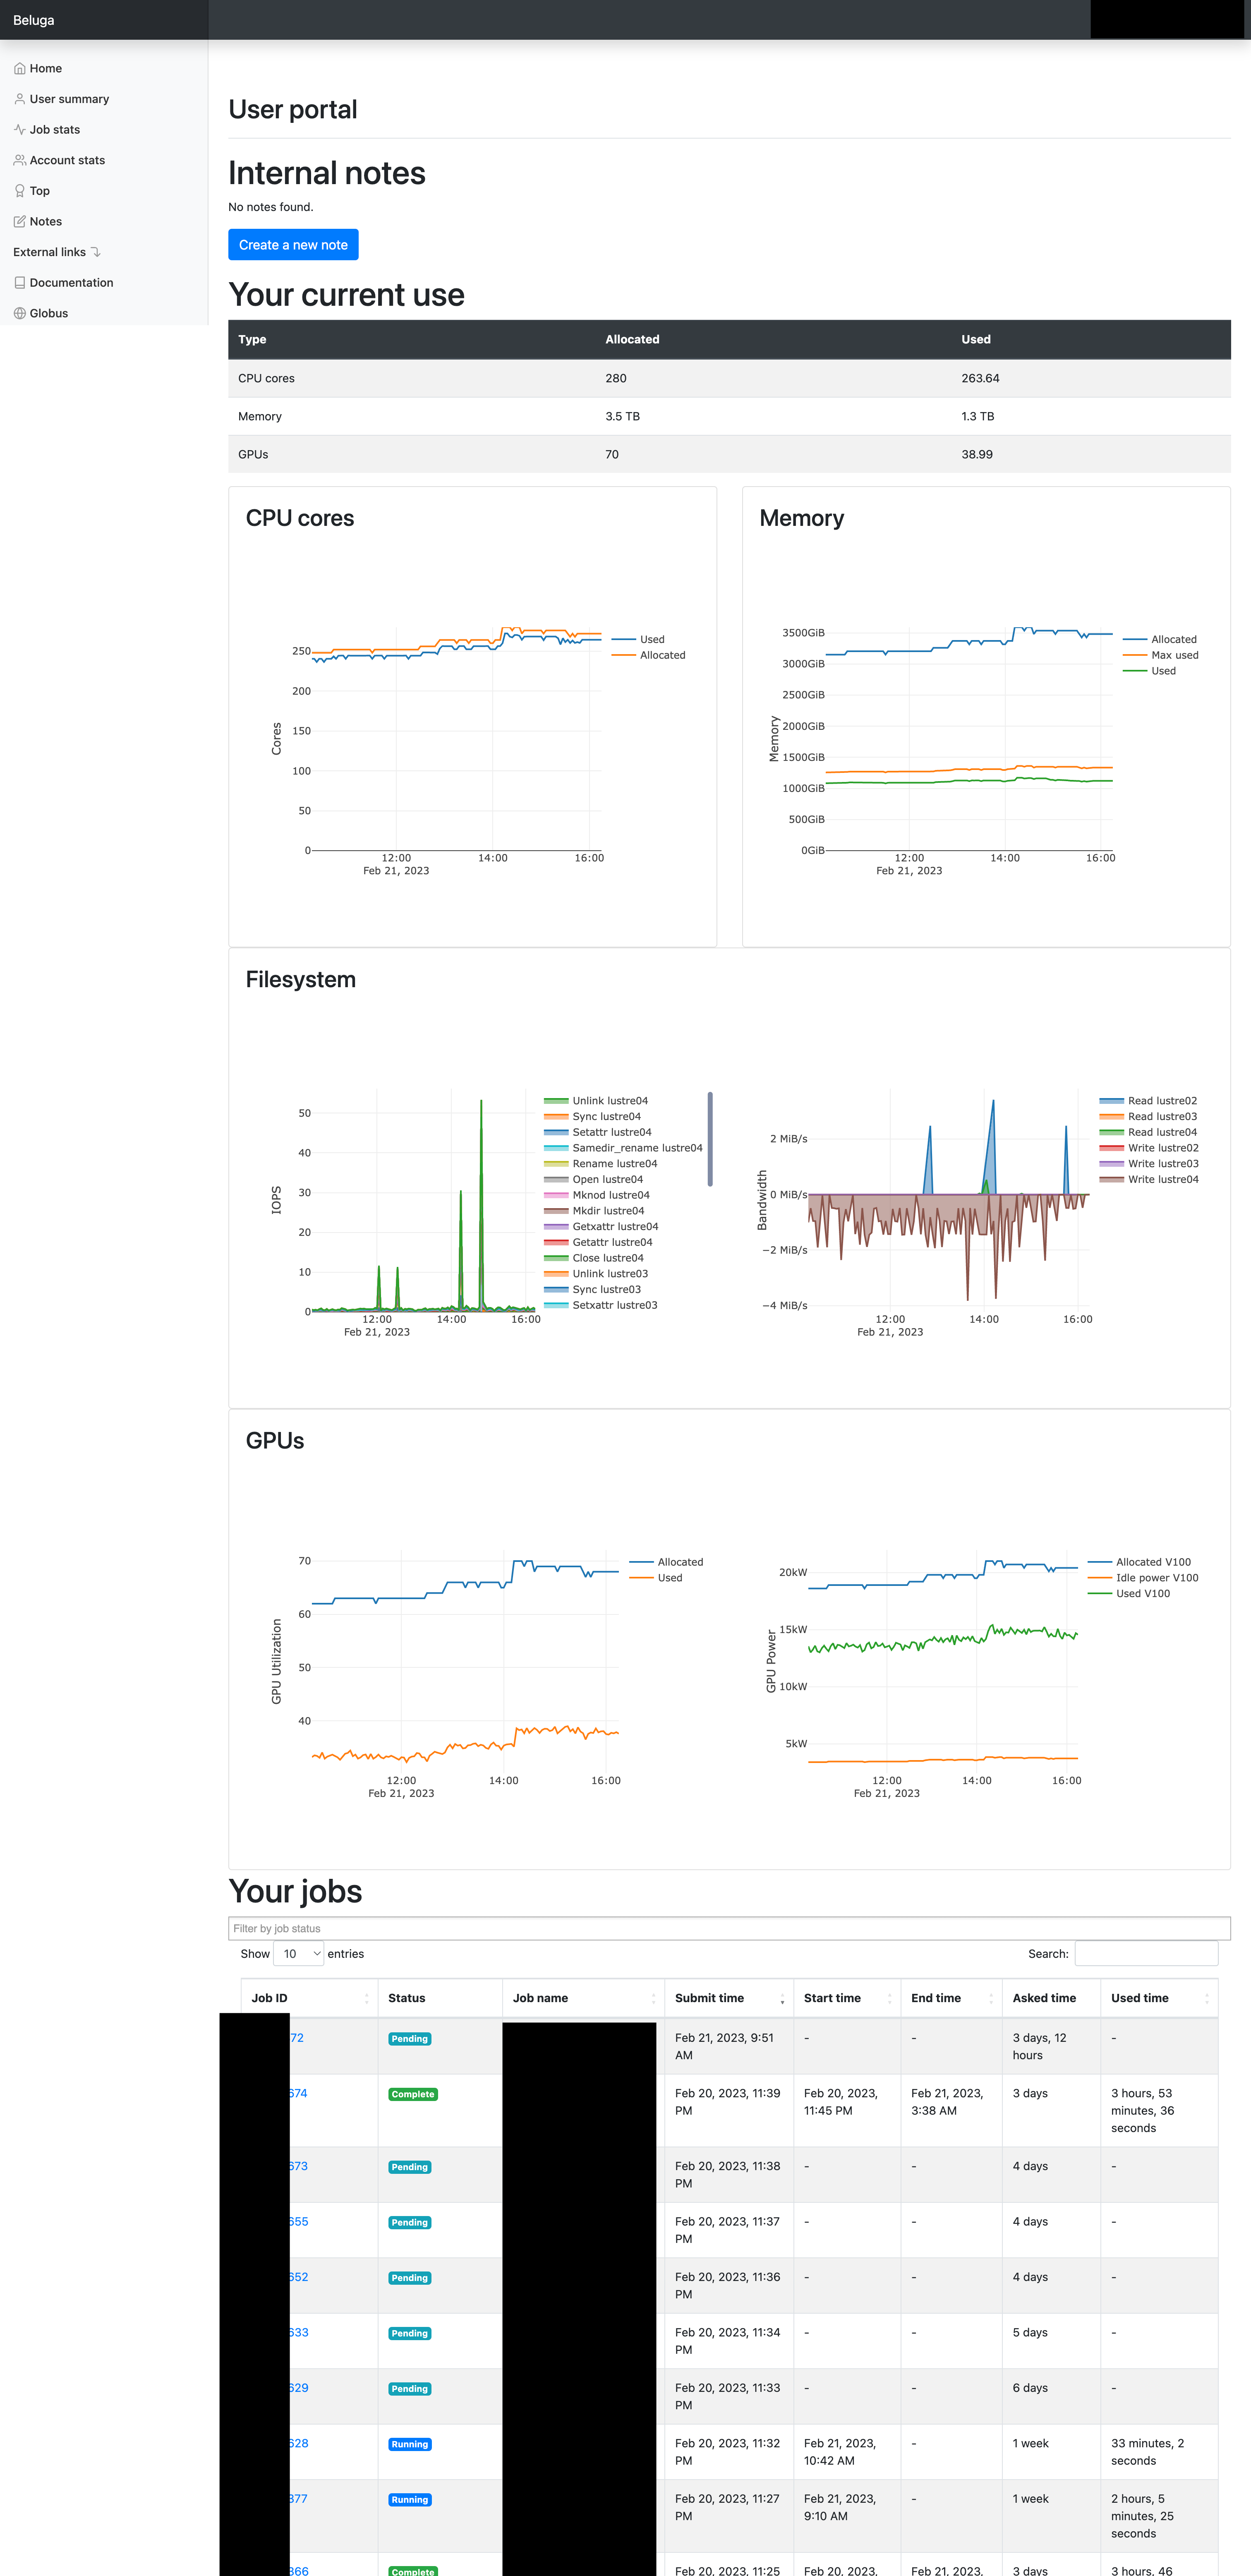The image size is (1251, 2576).
Task: Click the Filter by job status field
Action: coord(729,1929)
